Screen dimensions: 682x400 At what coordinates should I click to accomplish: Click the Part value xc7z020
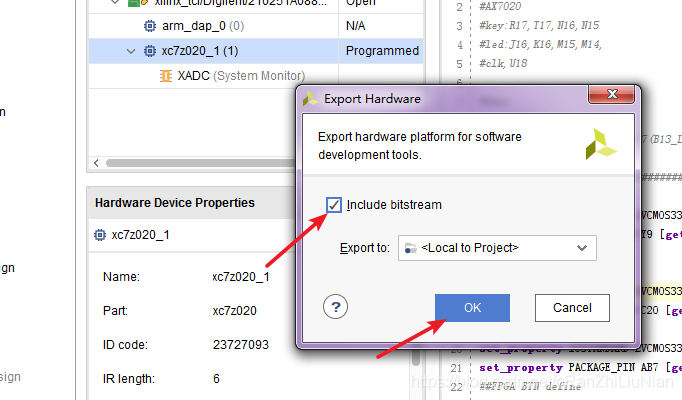[x=234, y=311]
